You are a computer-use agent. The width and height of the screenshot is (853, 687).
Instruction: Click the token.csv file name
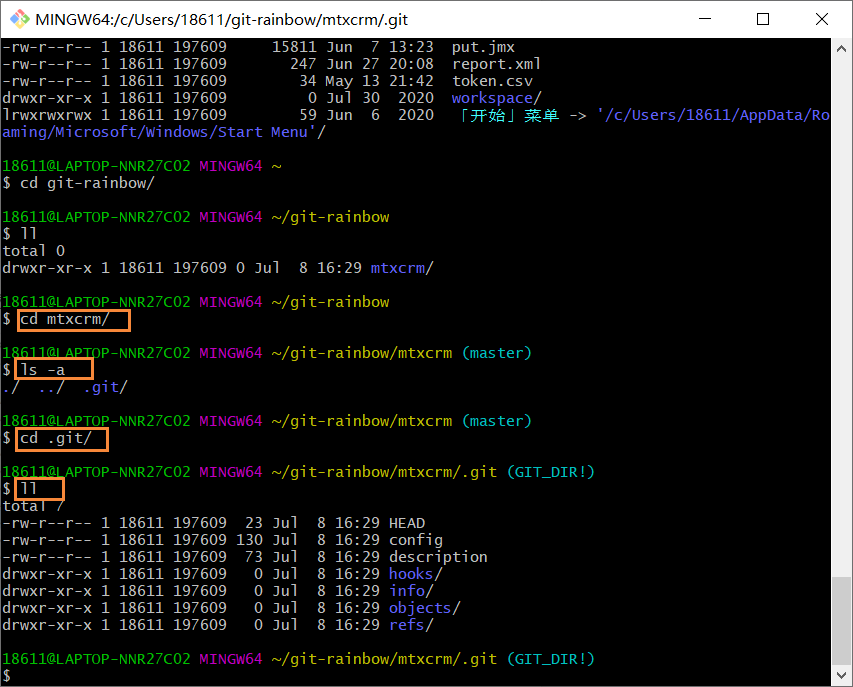[x=492, y=81]
